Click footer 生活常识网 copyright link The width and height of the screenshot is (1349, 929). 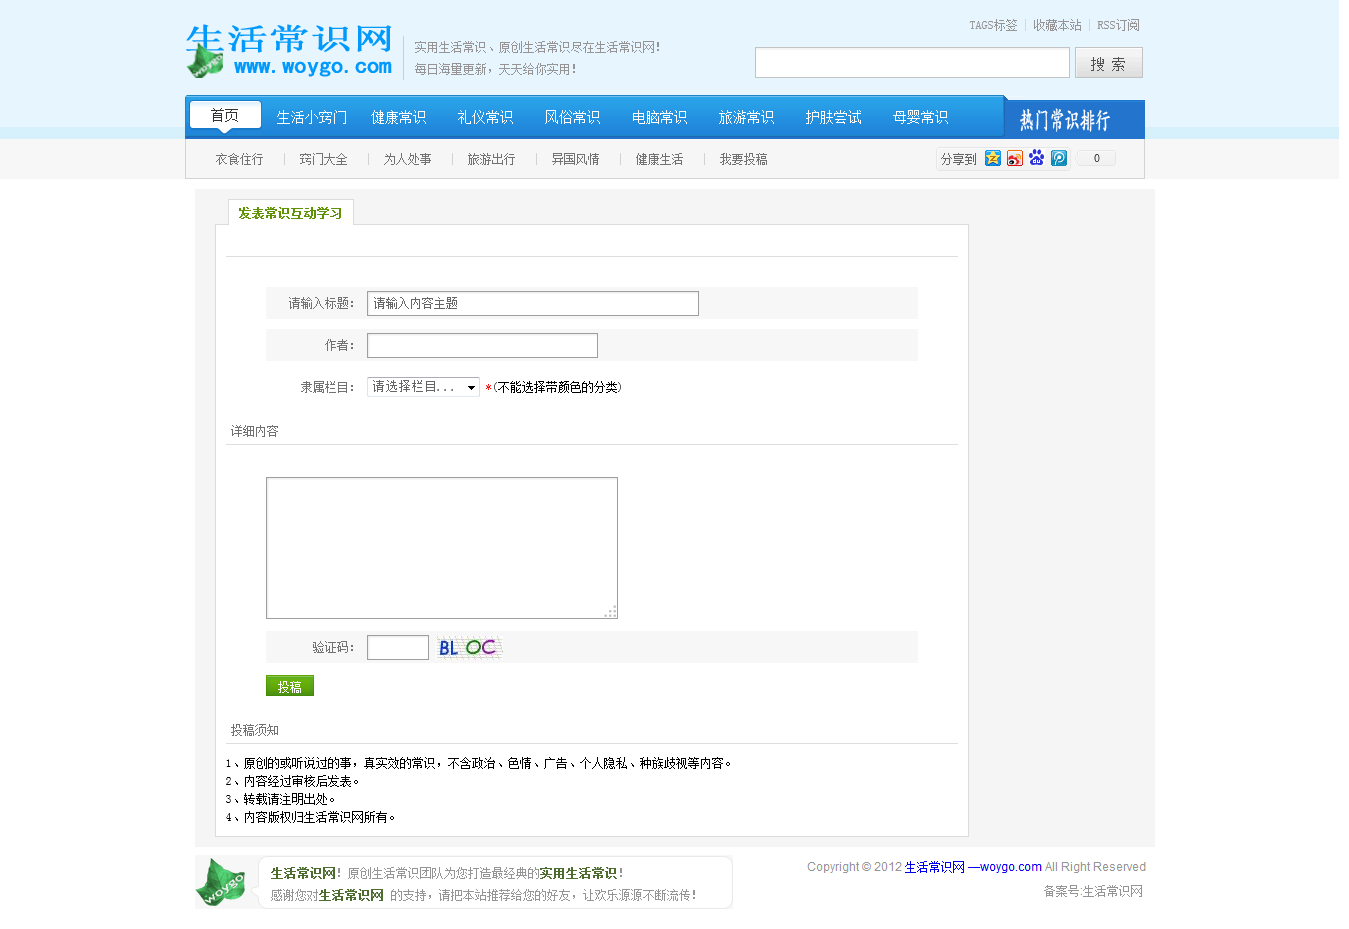tap(935, 867)
